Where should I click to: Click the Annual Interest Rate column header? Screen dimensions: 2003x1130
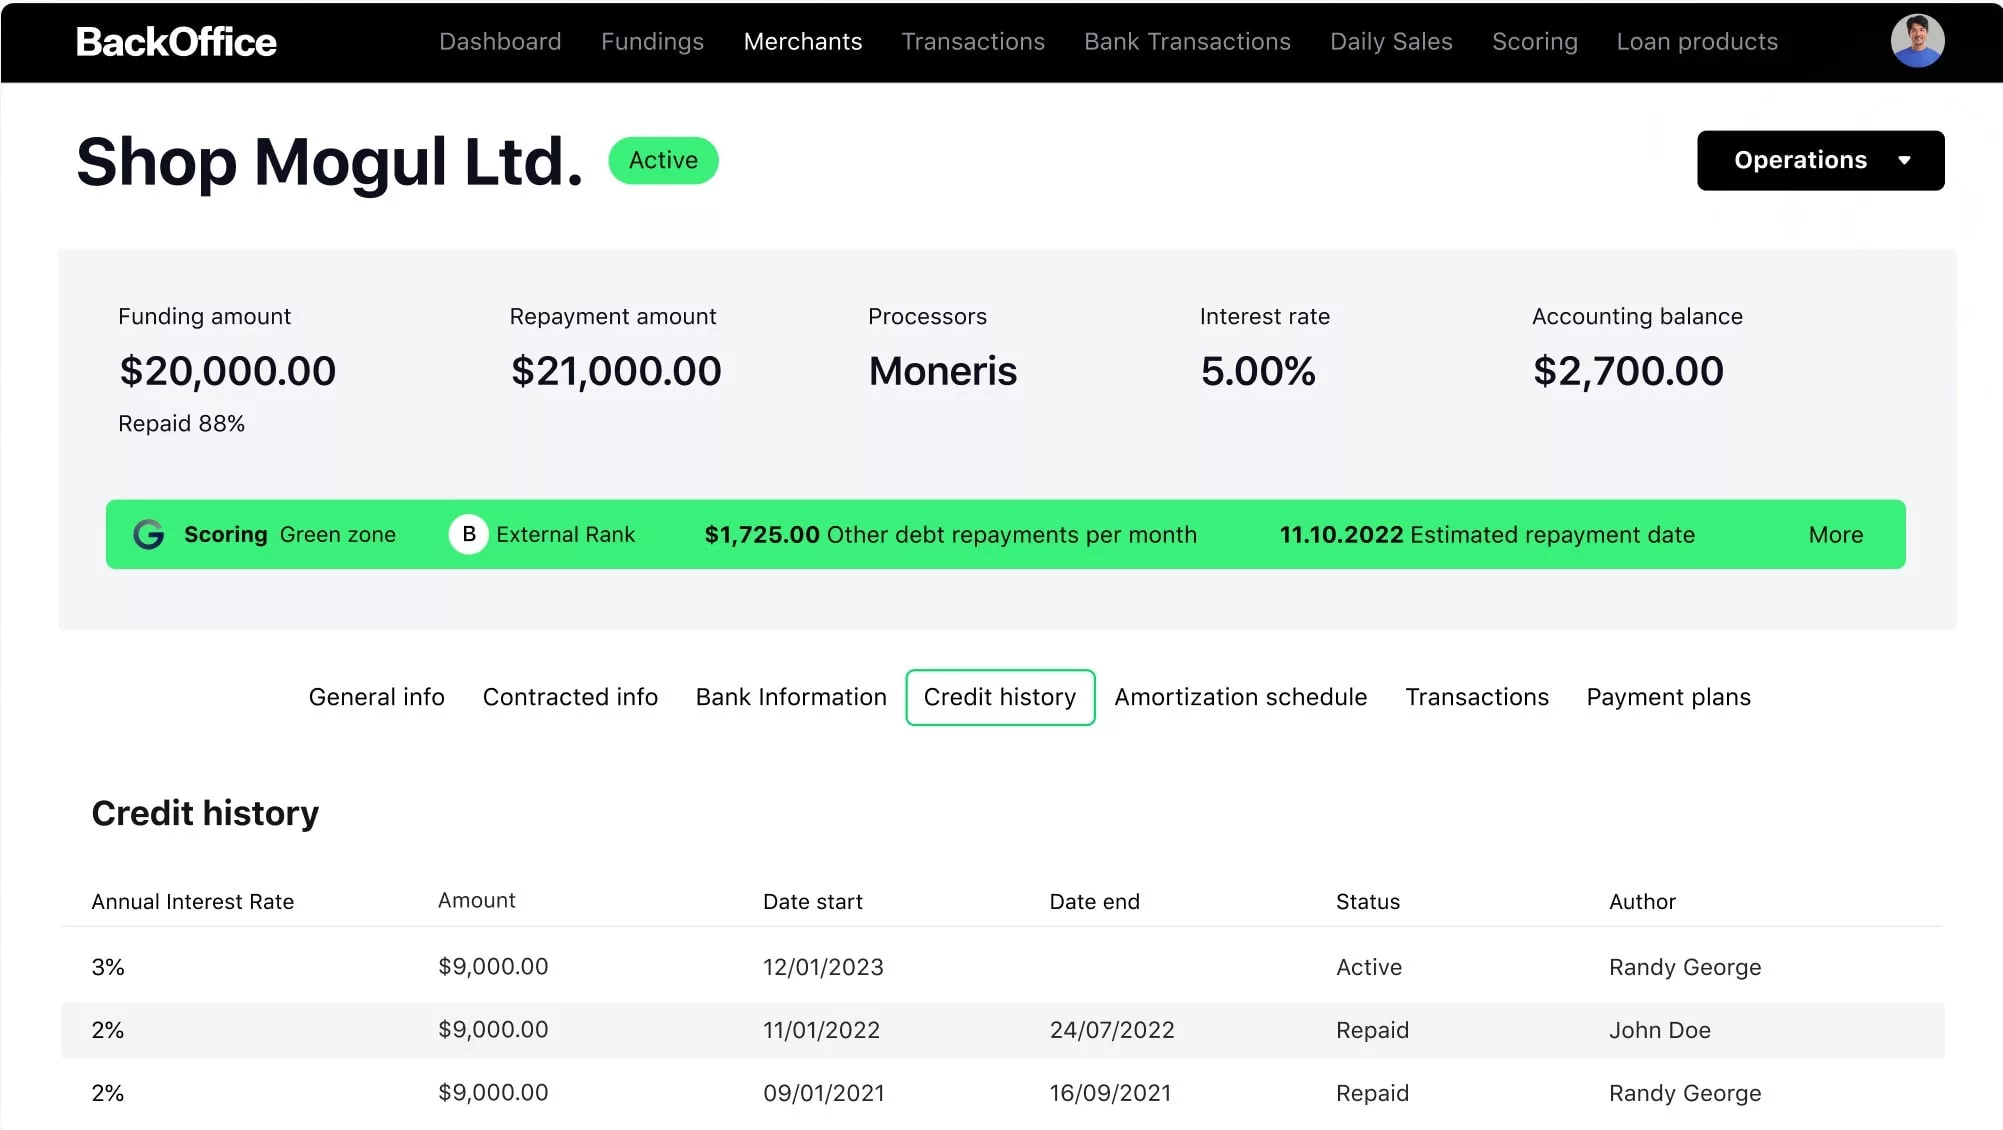[x=192, y=901]
